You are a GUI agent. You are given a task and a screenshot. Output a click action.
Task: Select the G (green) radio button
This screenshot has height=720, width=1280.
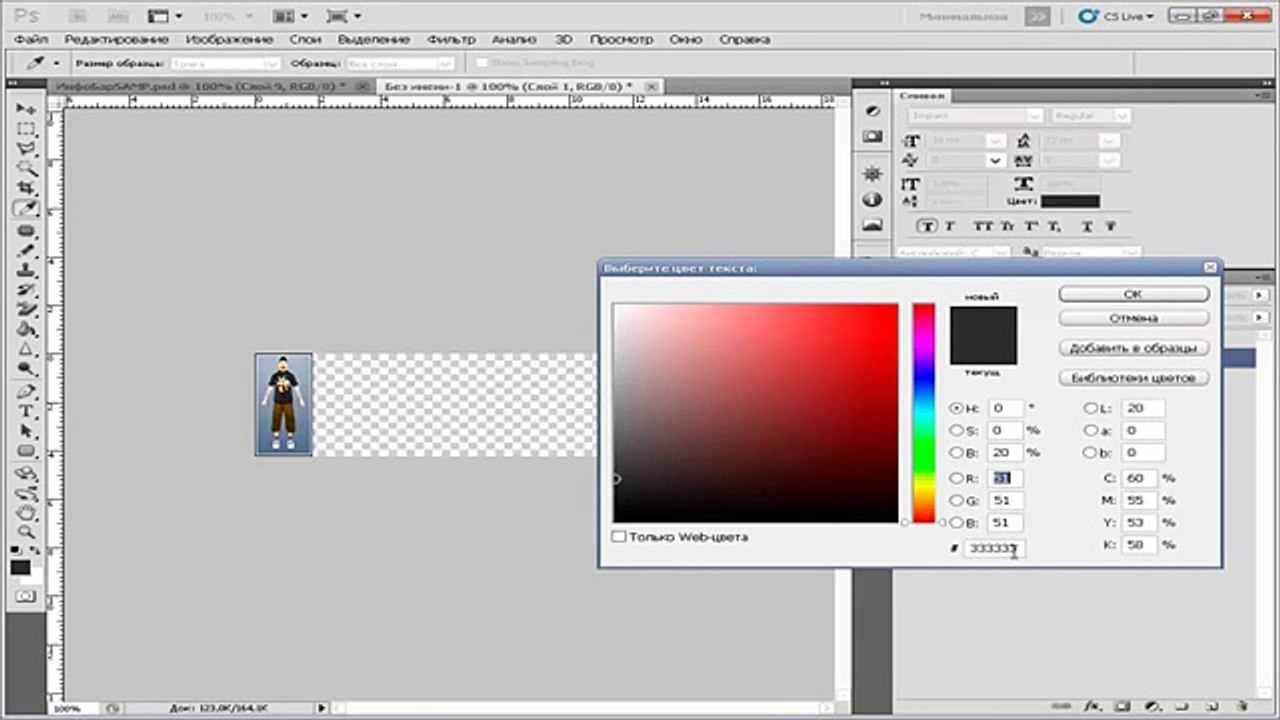coord(956,500)
